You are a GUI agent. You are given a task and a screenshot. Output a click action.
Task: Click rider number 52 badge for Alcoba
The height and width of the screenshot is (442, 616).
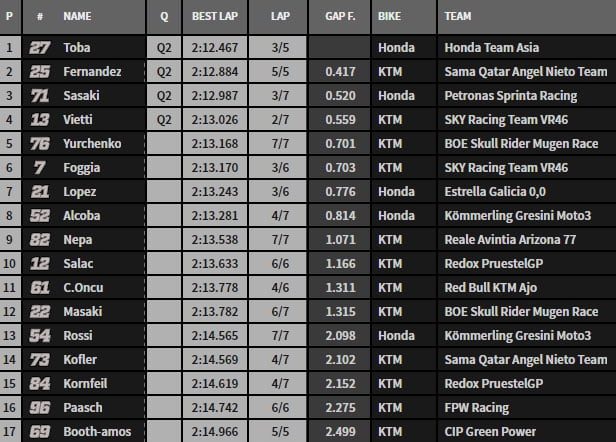click(x=39, y=216)
